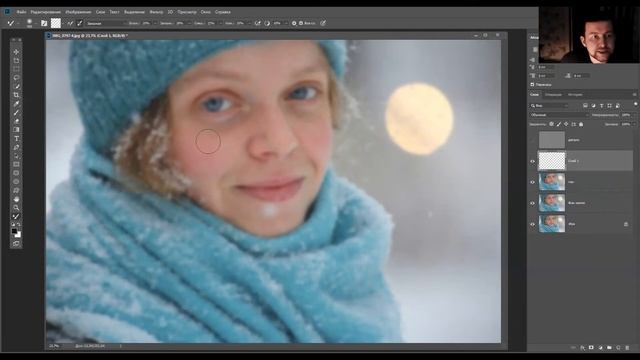Enable airbrush-style build-up icon

click(258, 23)
